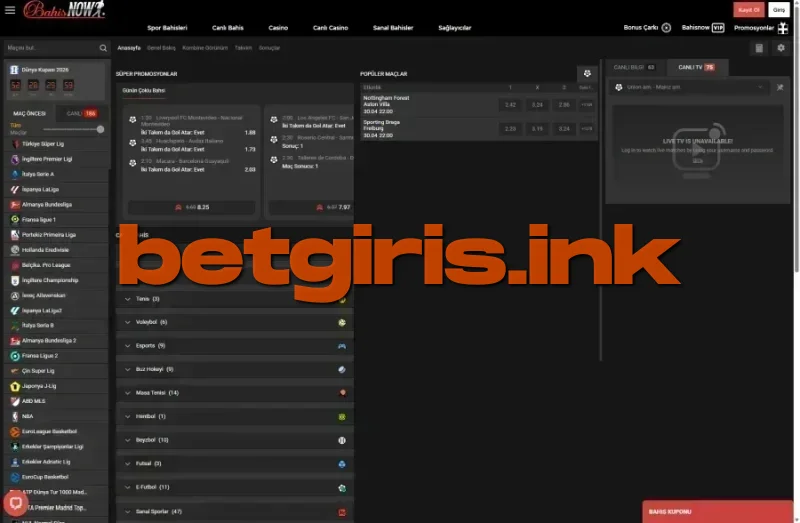This screenshot has height=523, width=800.
Task: Open Spor Bahisleri menu
Action: [167, 28]
